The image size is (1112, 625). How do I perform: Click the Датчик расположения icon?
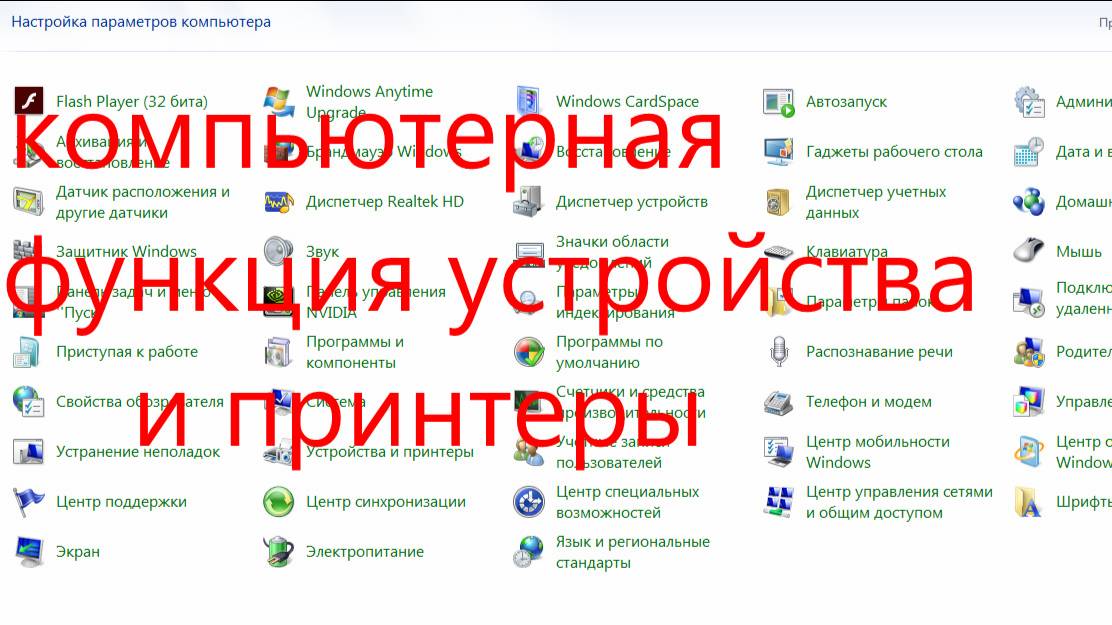(28, 201)
